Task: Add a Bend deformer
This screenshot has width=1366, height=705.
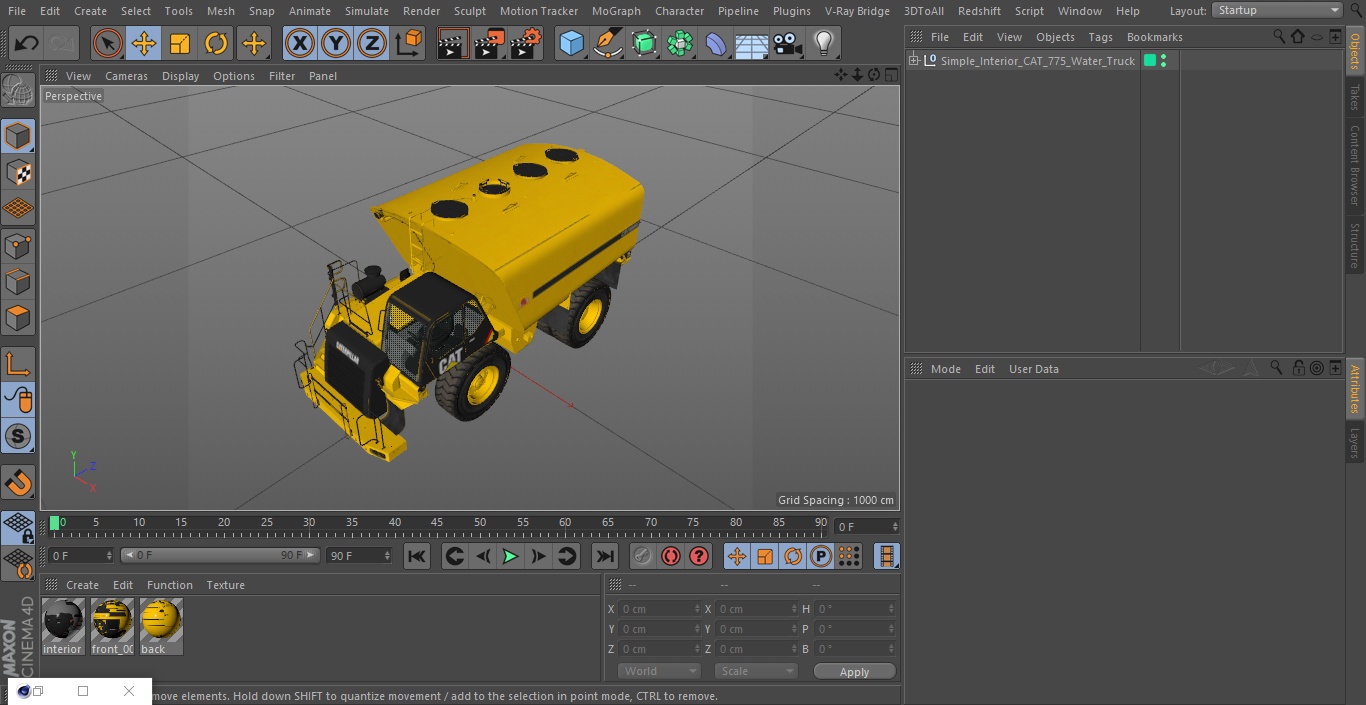Action: (x=716, y=43)
